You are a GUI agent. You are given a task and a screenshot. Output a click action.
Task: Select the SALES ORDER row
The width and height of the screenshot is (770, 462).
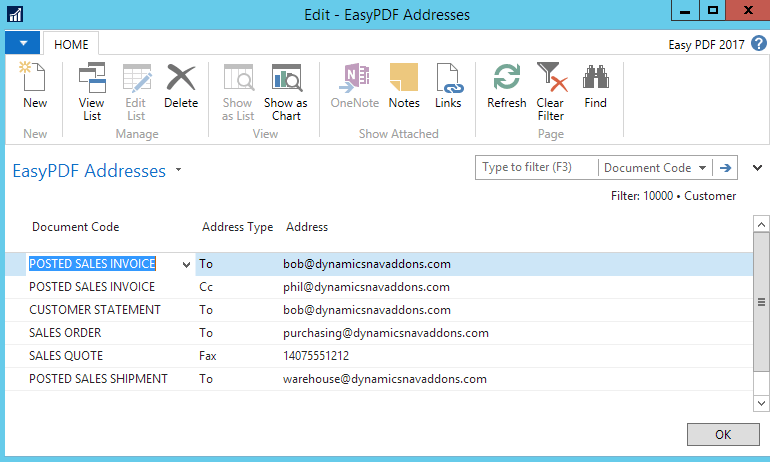(379, 333)
